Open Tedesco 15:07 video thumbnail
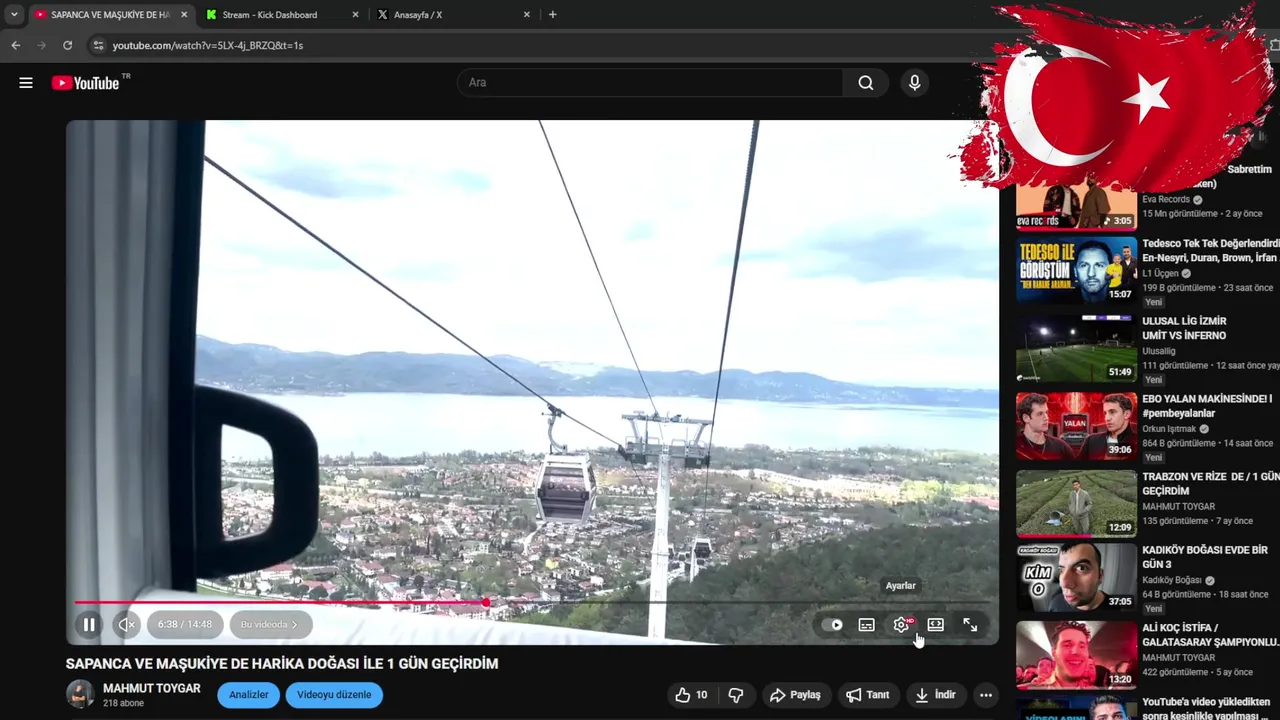Screen dimensions: 1280x720 tap(1076, 270)
